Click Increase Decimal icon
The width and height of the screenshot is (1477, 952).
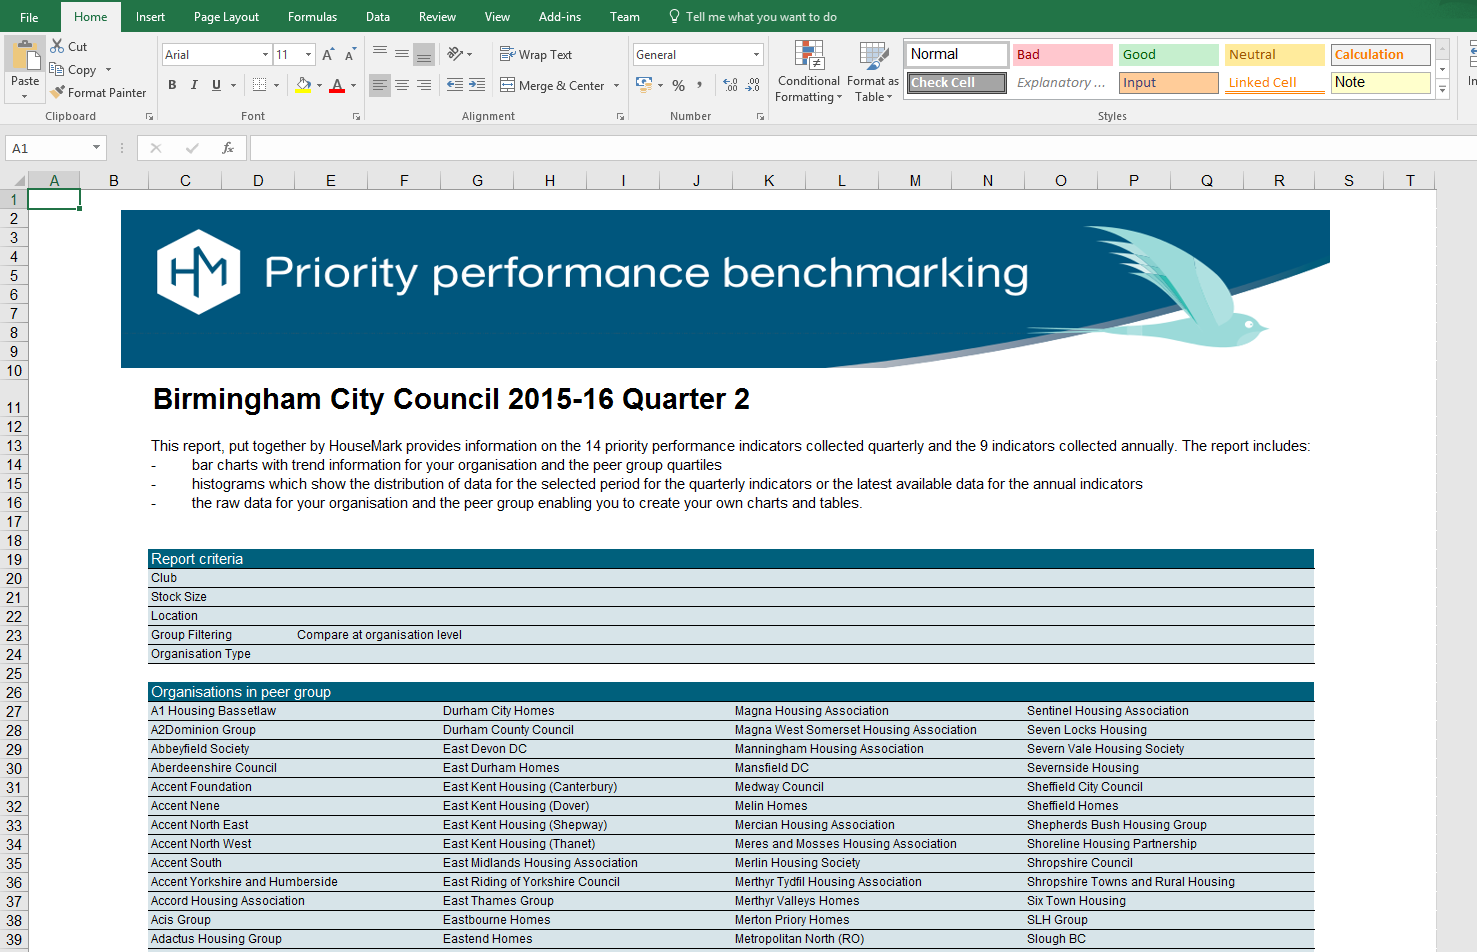(x=731, y=85)
